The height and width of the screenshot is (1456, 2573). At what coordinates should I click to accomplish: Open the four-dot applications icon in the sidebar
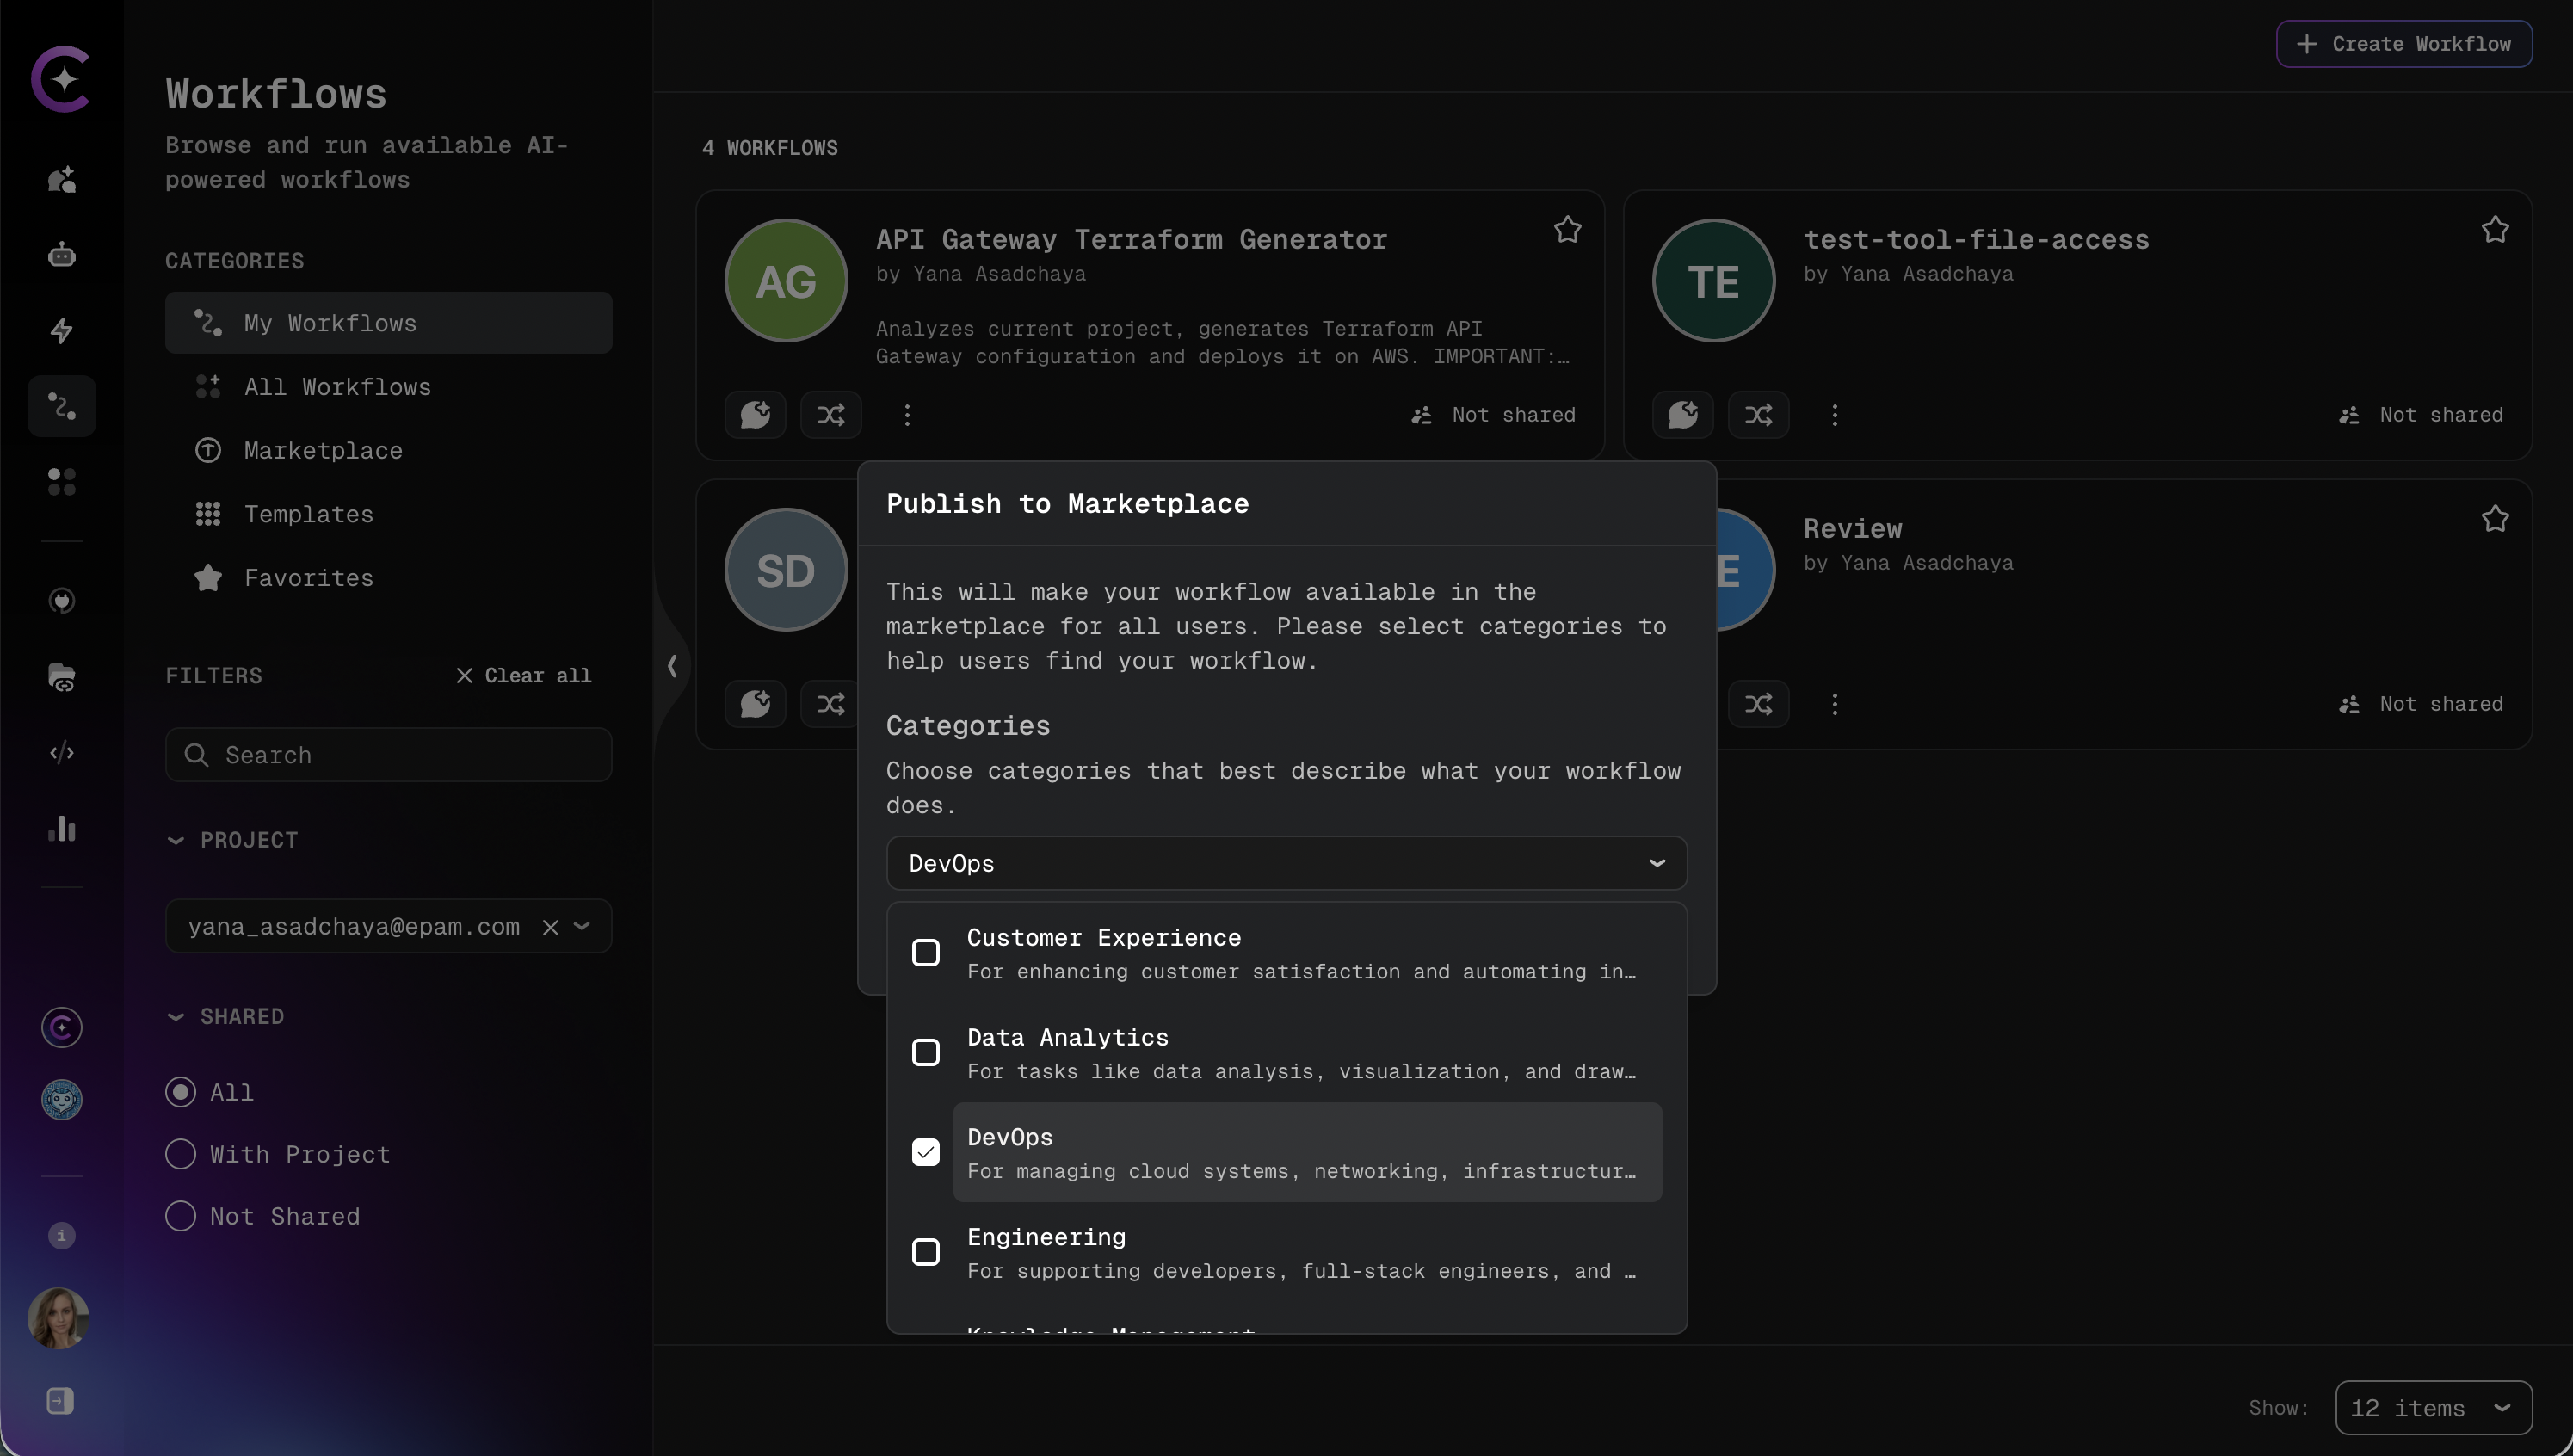pyautogui.click(x=62, y=482)
